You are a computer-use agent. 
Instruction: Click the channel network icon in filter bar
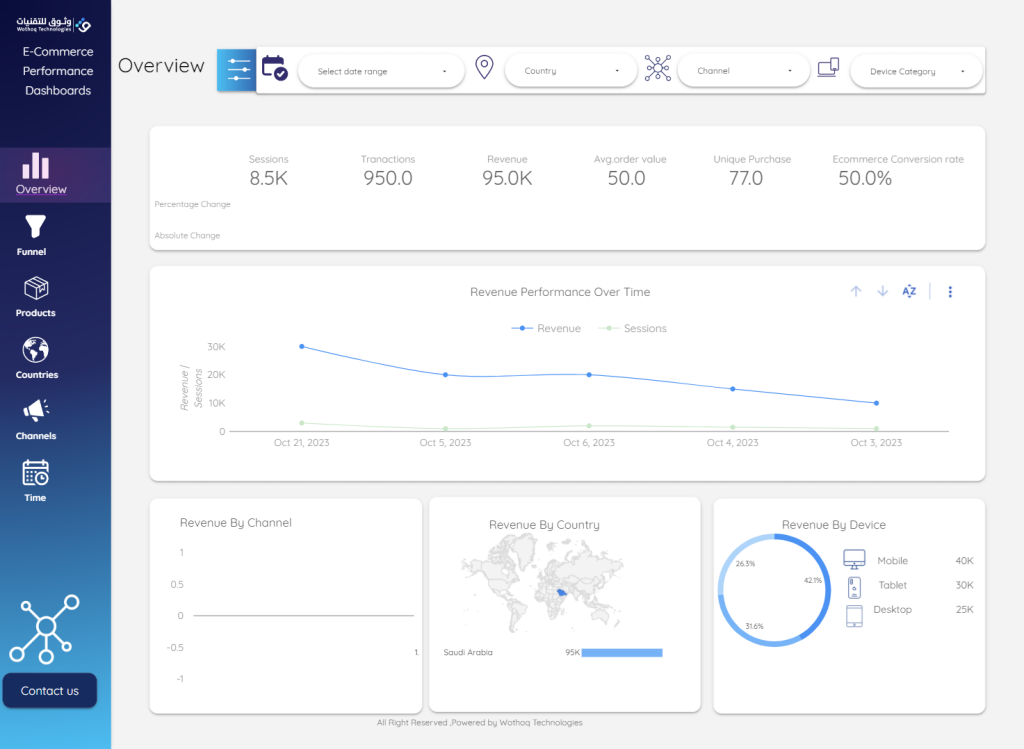coord(657,68)
